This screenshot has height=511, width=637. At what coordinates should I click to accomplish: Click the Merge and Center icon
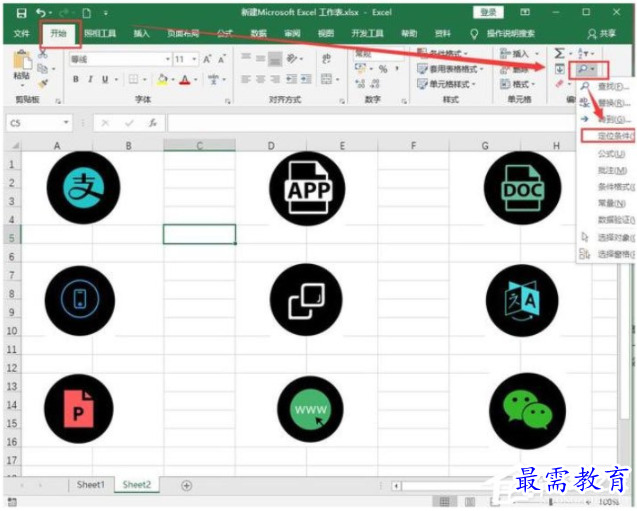click(327, 79)
